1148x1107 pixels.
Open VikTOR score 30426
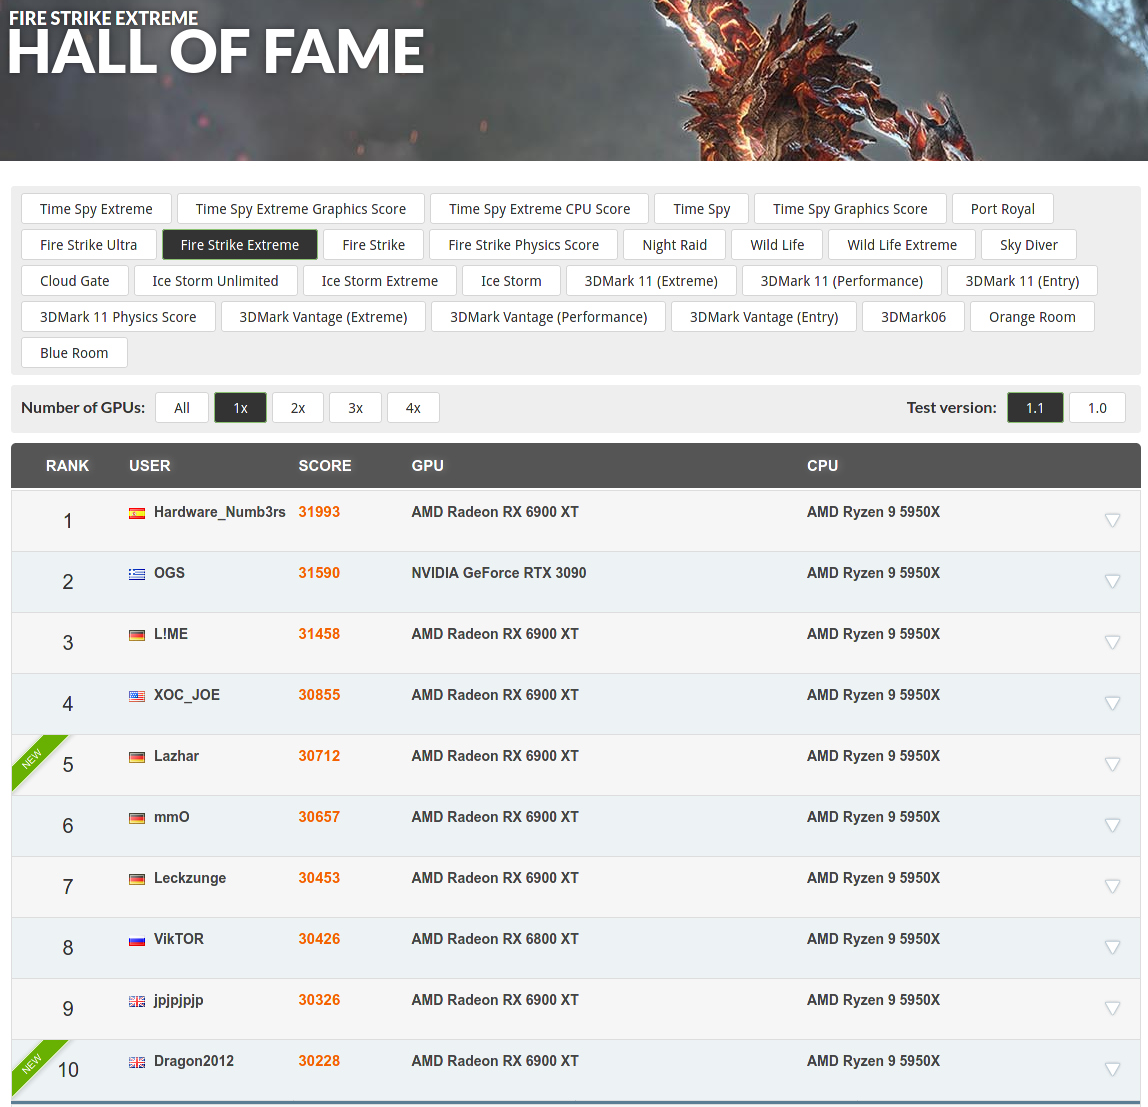319,939
